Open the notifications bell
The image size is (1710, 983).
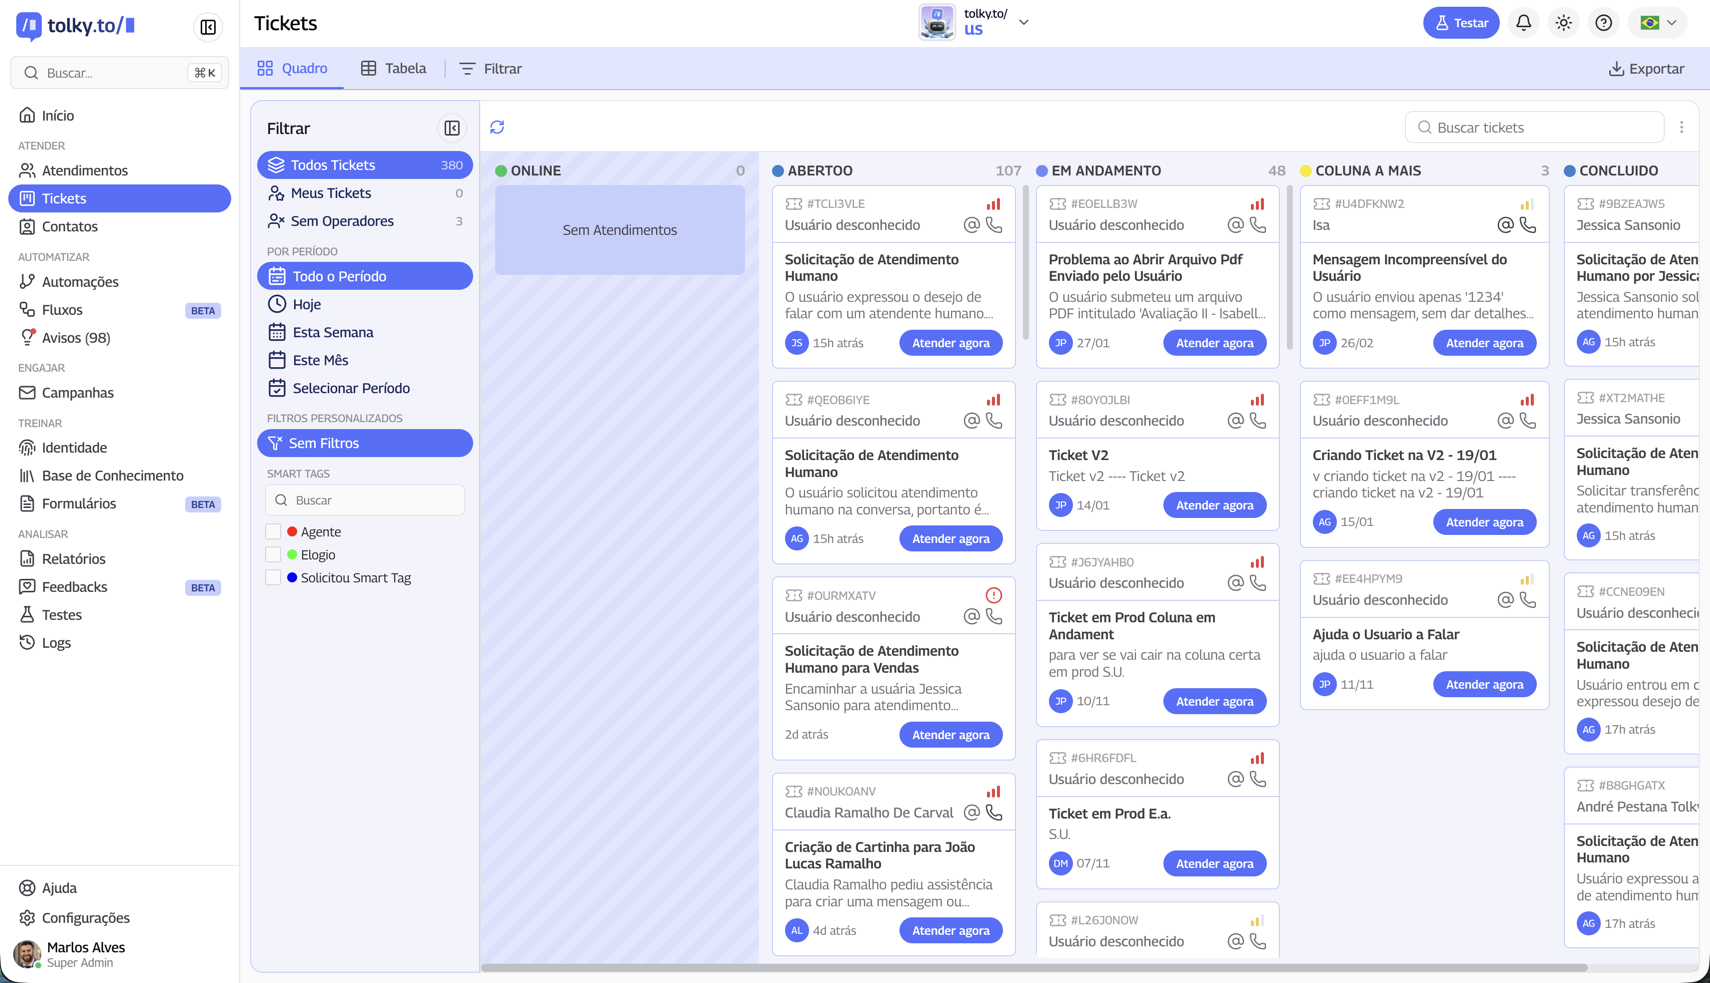1523,23
